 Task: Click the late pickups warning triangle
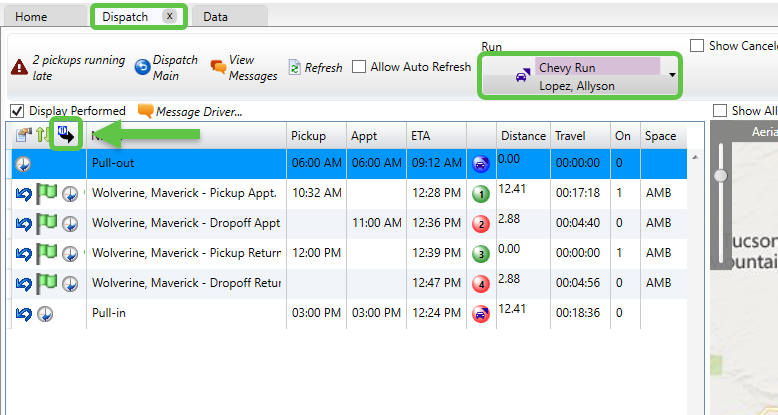19,68
